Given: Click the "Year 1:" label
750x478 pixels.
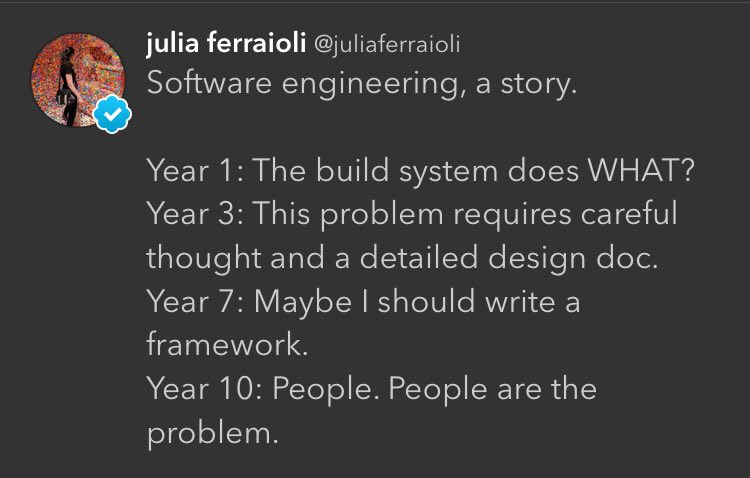Looking at the screenshot, I should coord(195,170).
